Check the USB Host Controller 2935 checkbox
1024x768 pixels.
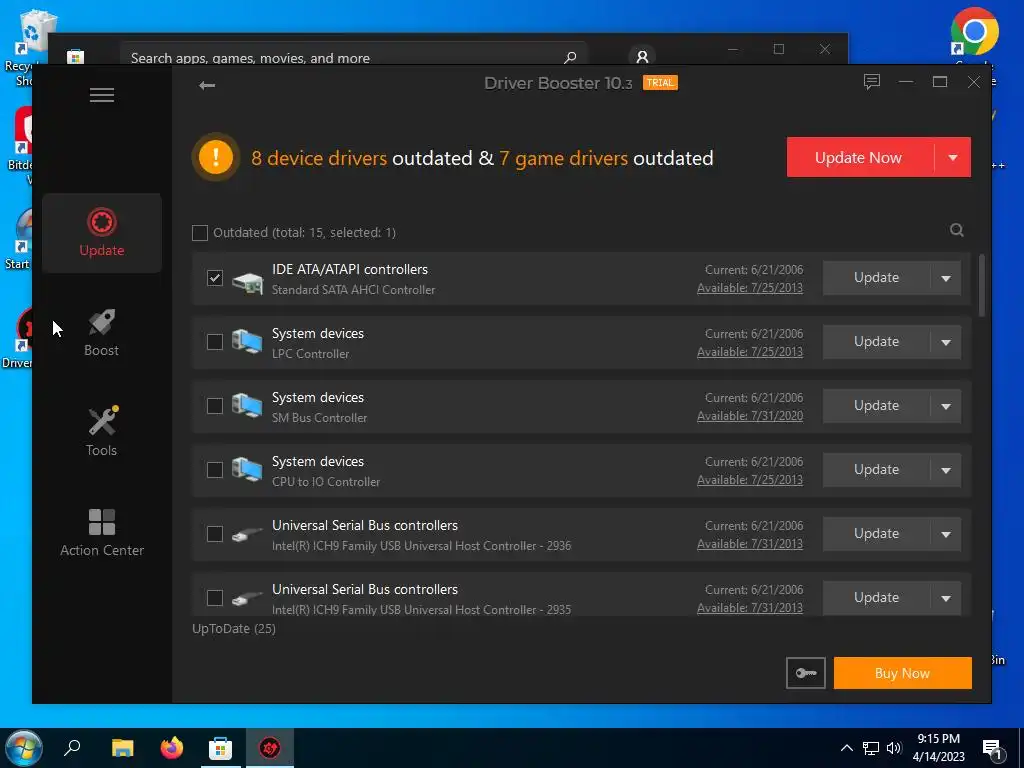point(215,598)
